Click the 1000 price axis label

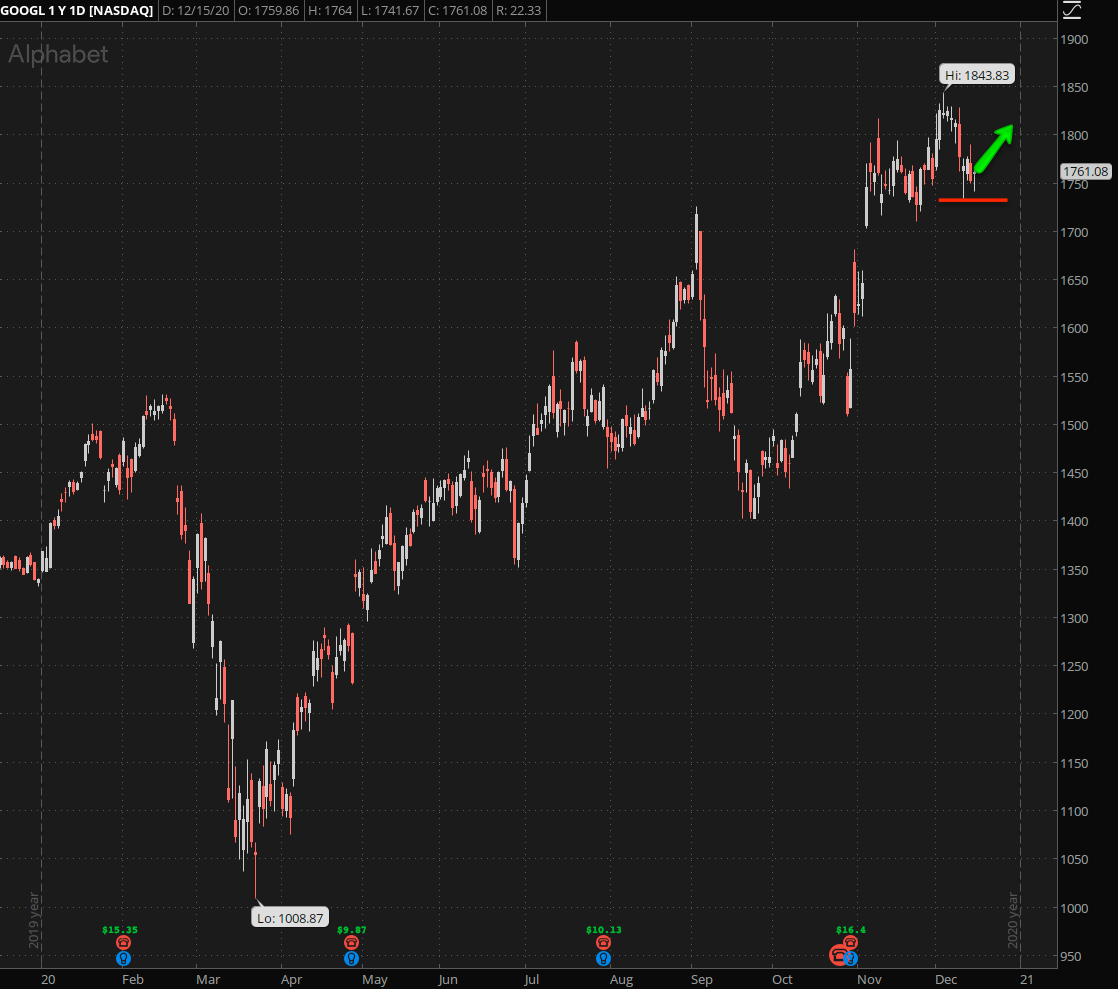[x=1074, y=908]
